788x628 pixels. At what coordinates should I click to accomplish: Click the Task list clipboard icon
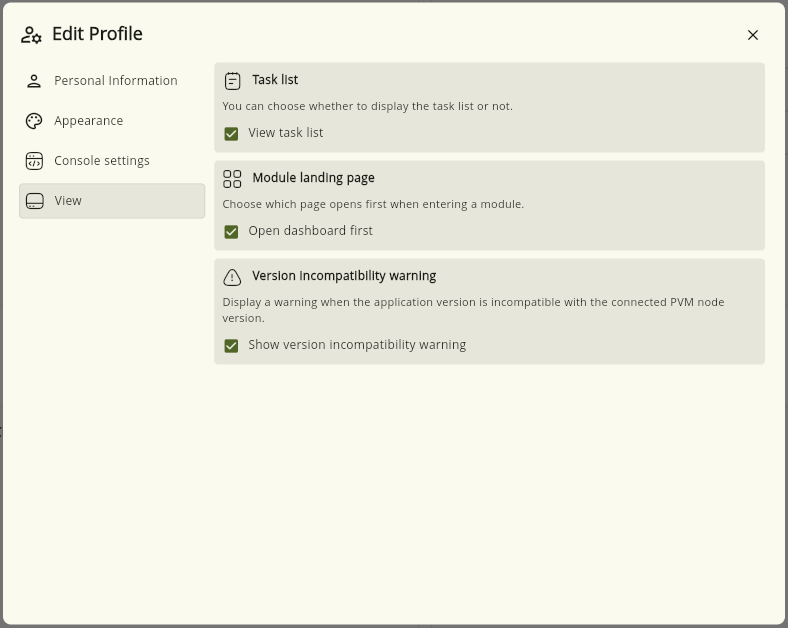tap(232, 80)
